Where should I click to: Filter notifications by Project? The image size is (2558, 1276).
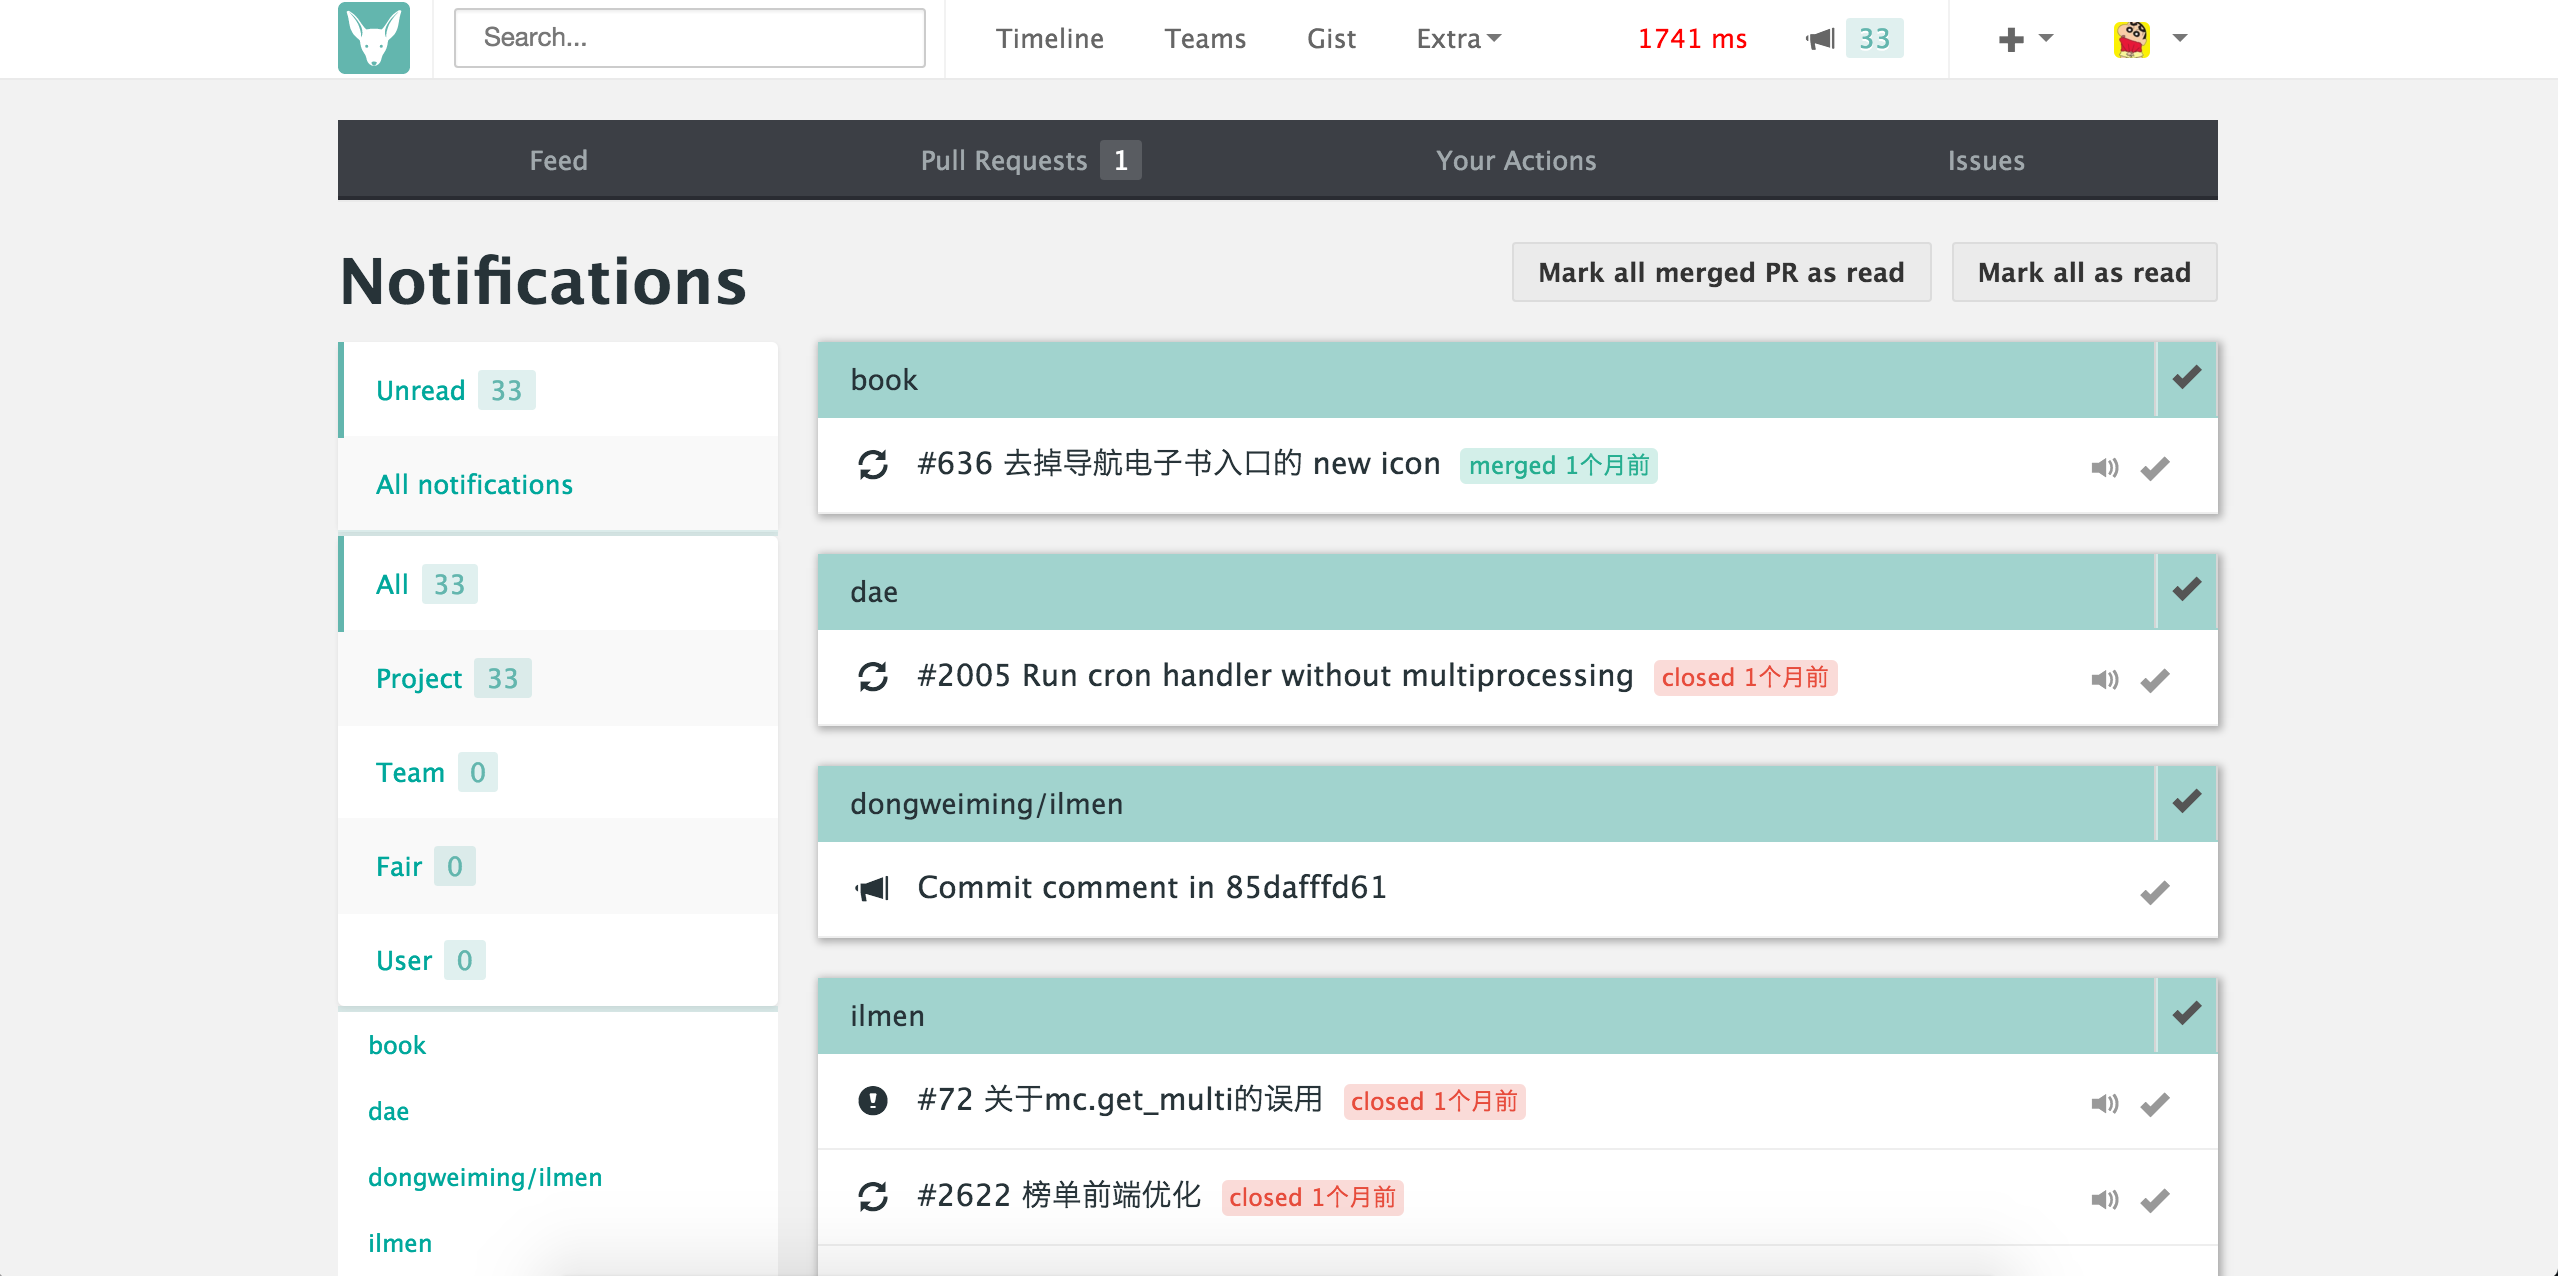tap(558, 678)
